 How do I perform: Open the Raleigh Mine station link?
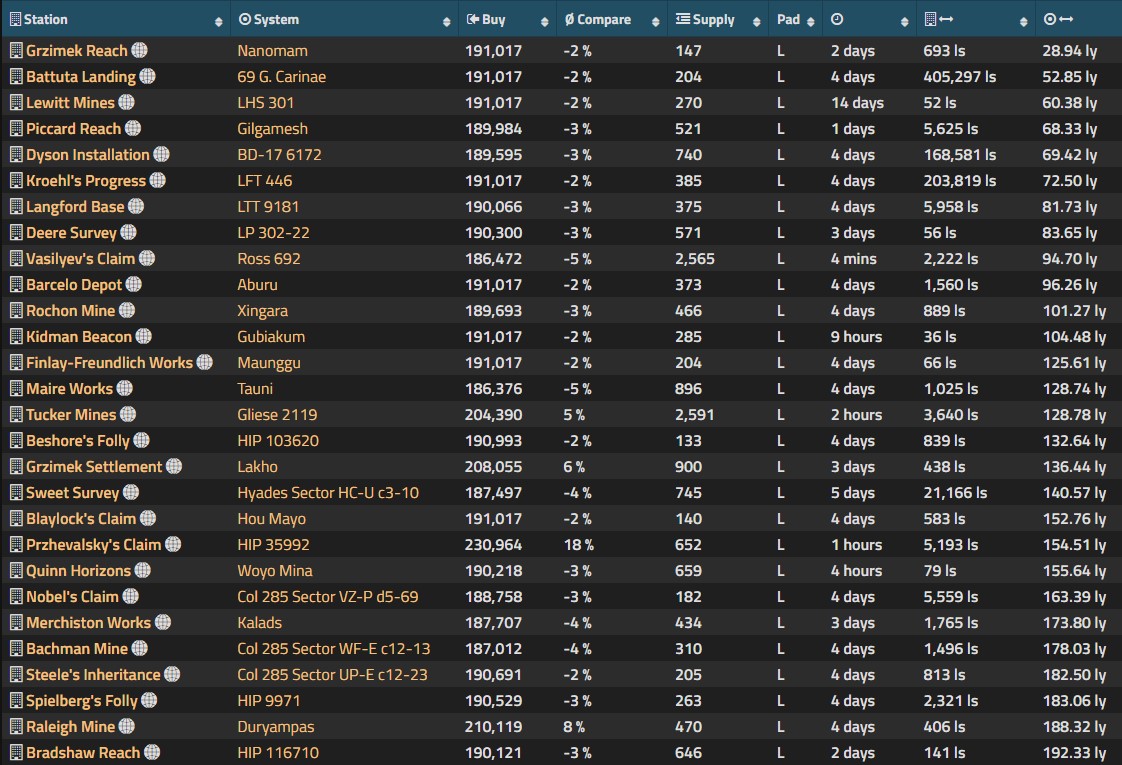click(x=70, y=726)
